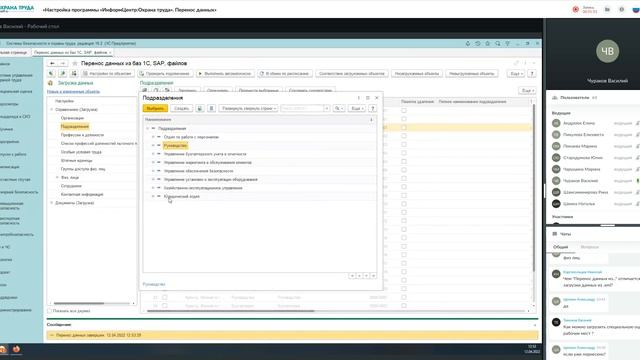Open search magnifier in 1C title bar
640x360 pixels.
coord(498,43)
